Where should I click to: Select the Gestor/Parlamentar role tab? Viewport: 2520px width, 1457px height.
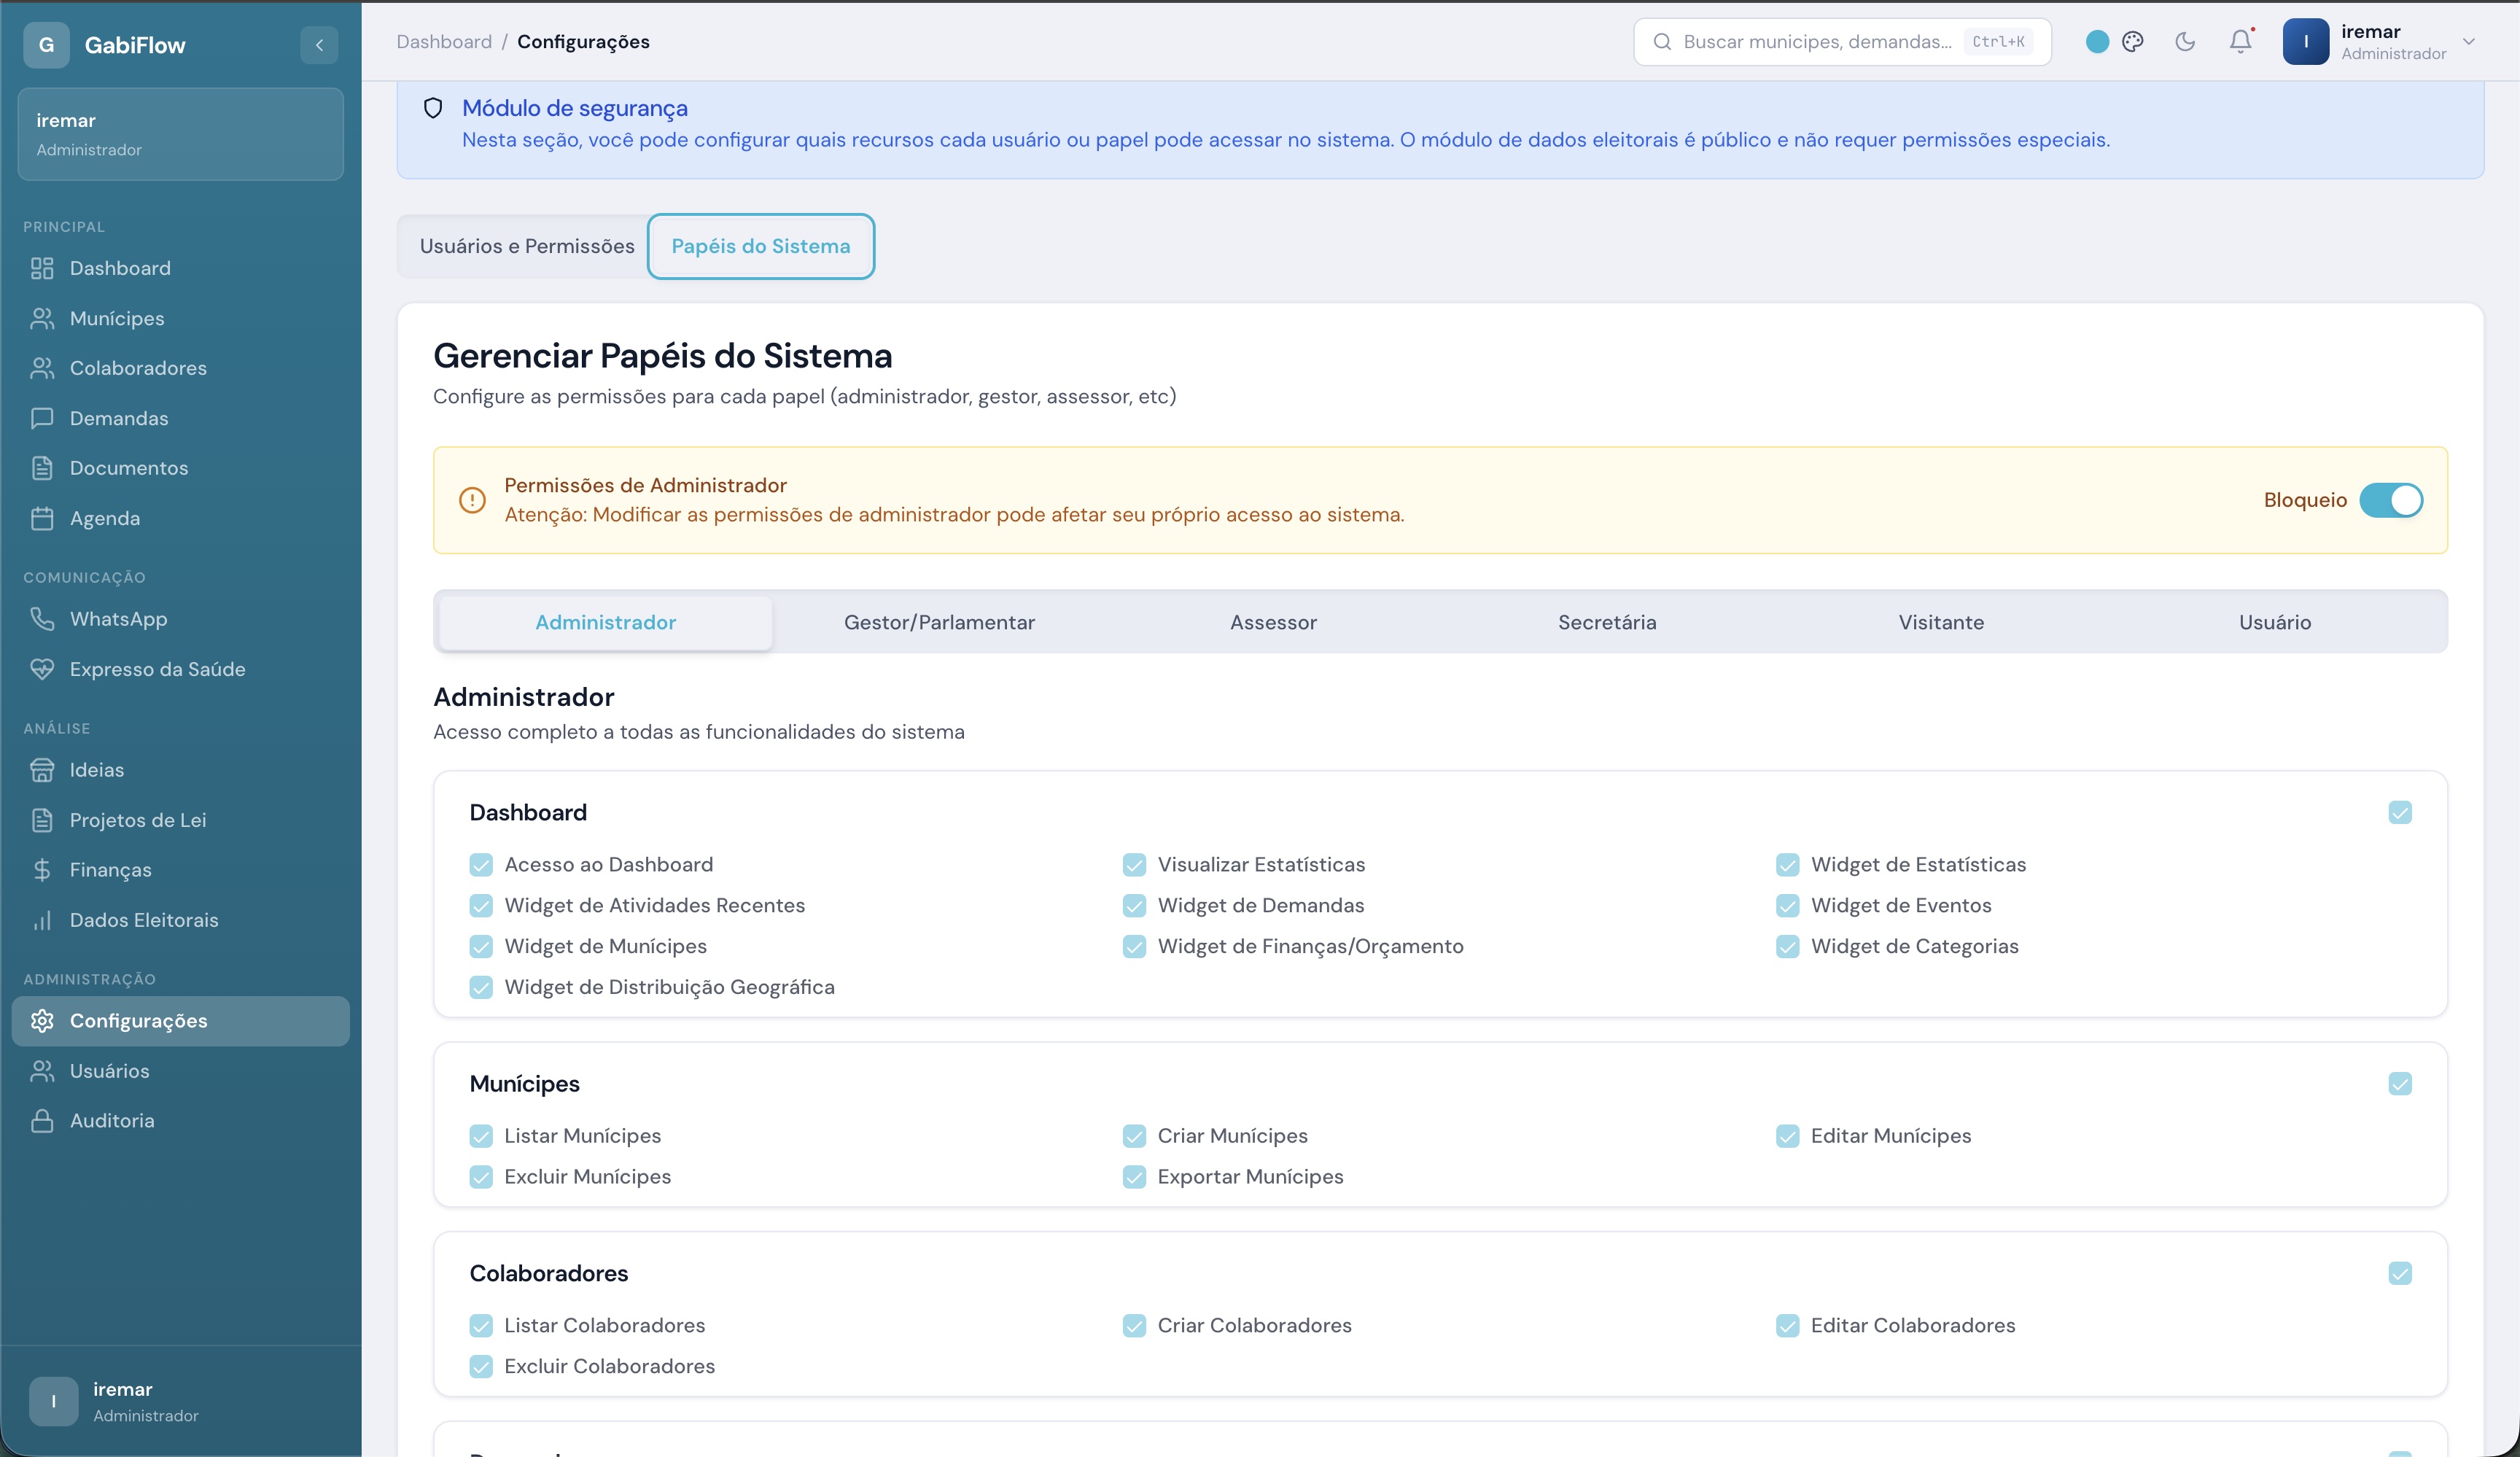point(939,622)
